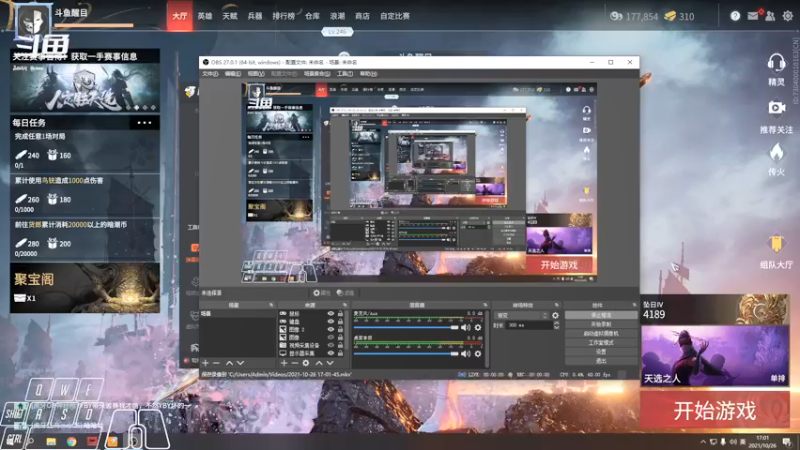800x450 pixels.
Task: Toggle lock on 显示器采集 source
Action: pyautogui.click(x=340, y=353)
